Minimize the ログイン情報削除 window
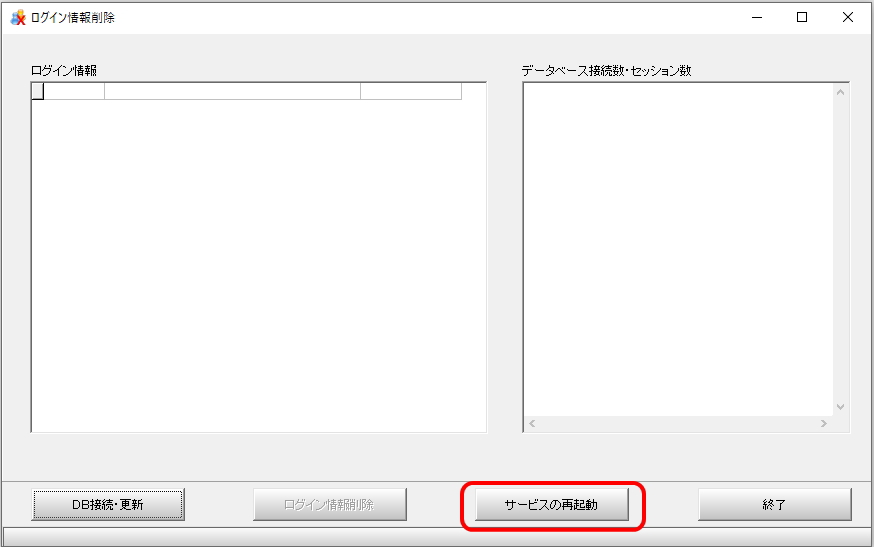Viewport: 874px width, 547px height. (757, 17)
